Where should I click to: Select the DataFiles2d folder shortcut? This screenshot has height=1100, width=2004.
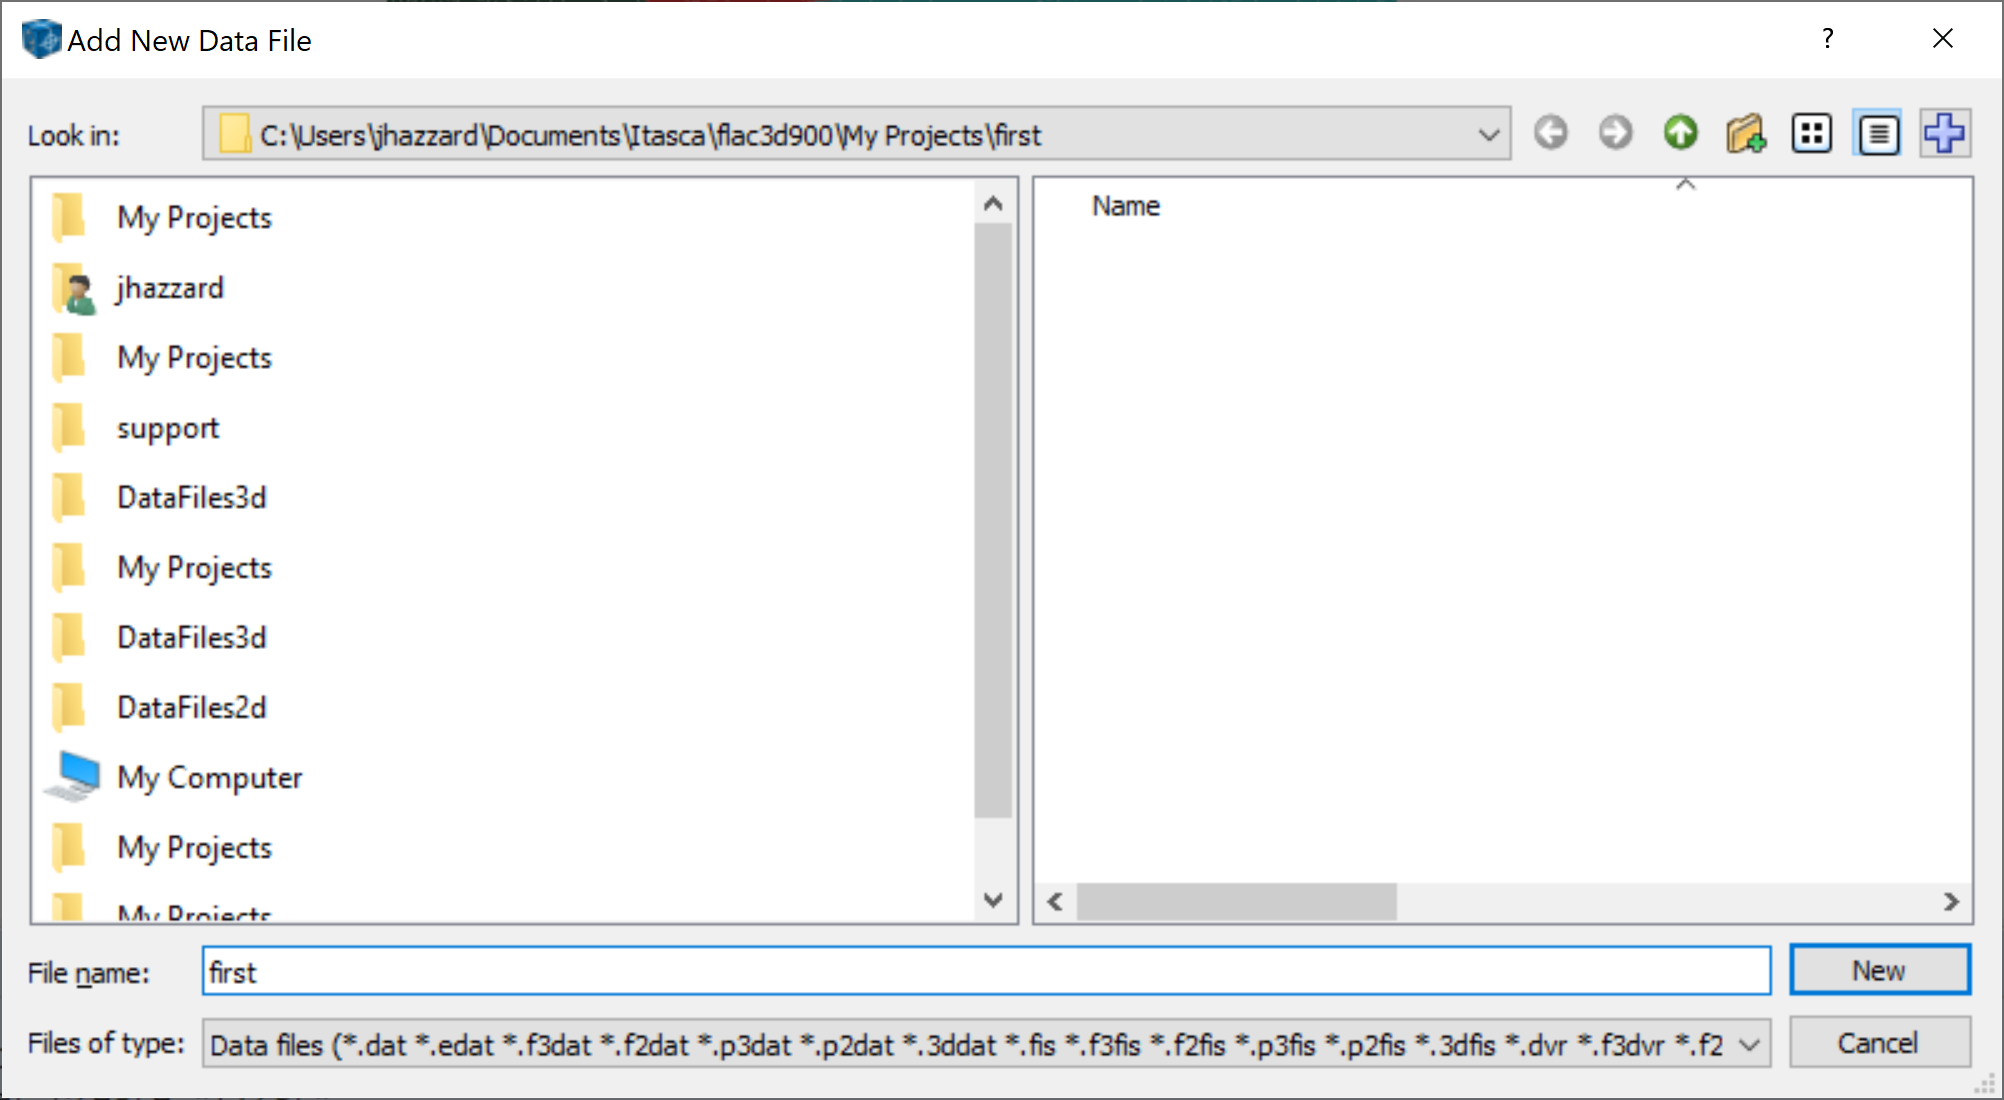pos(191,707)
